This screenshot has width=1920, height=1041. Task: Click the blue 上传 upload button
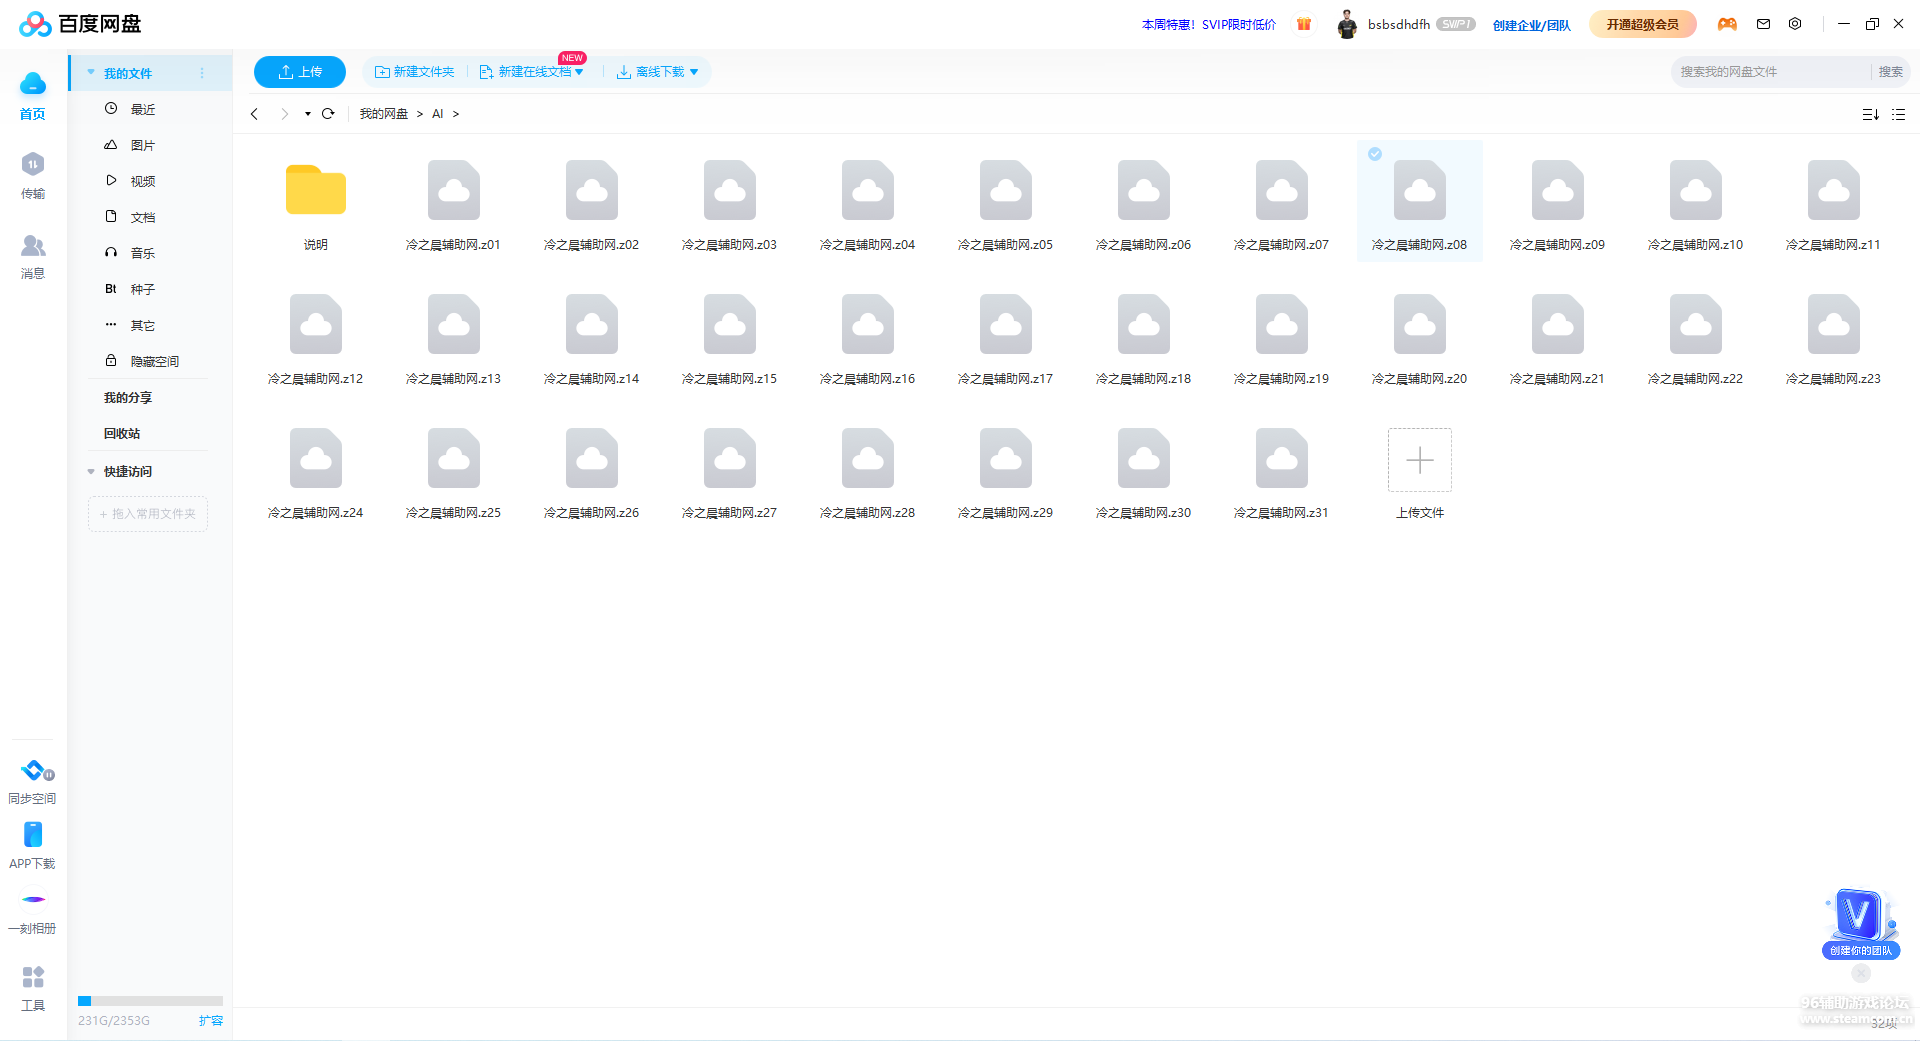300,72
